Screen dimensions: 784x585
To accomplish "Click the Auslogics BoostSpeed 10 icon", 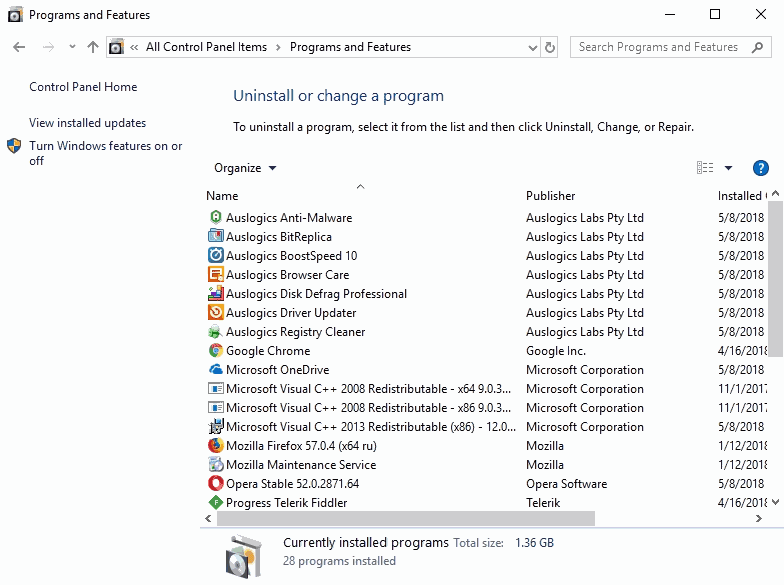I will [x=216, y=256].
